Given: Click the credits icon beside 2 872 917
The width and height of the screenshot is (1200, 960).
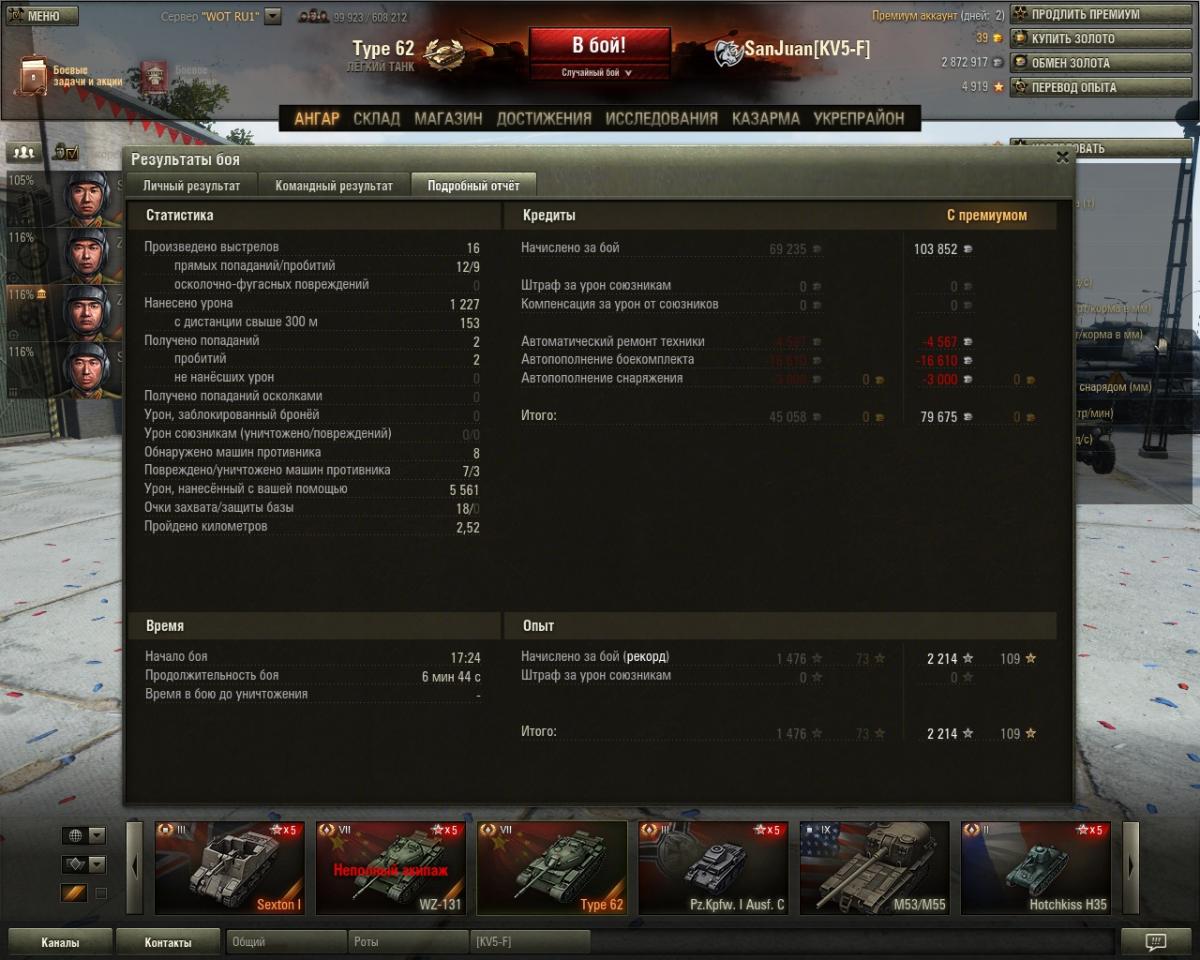Looking at the screenshot, I should (997, 62).
